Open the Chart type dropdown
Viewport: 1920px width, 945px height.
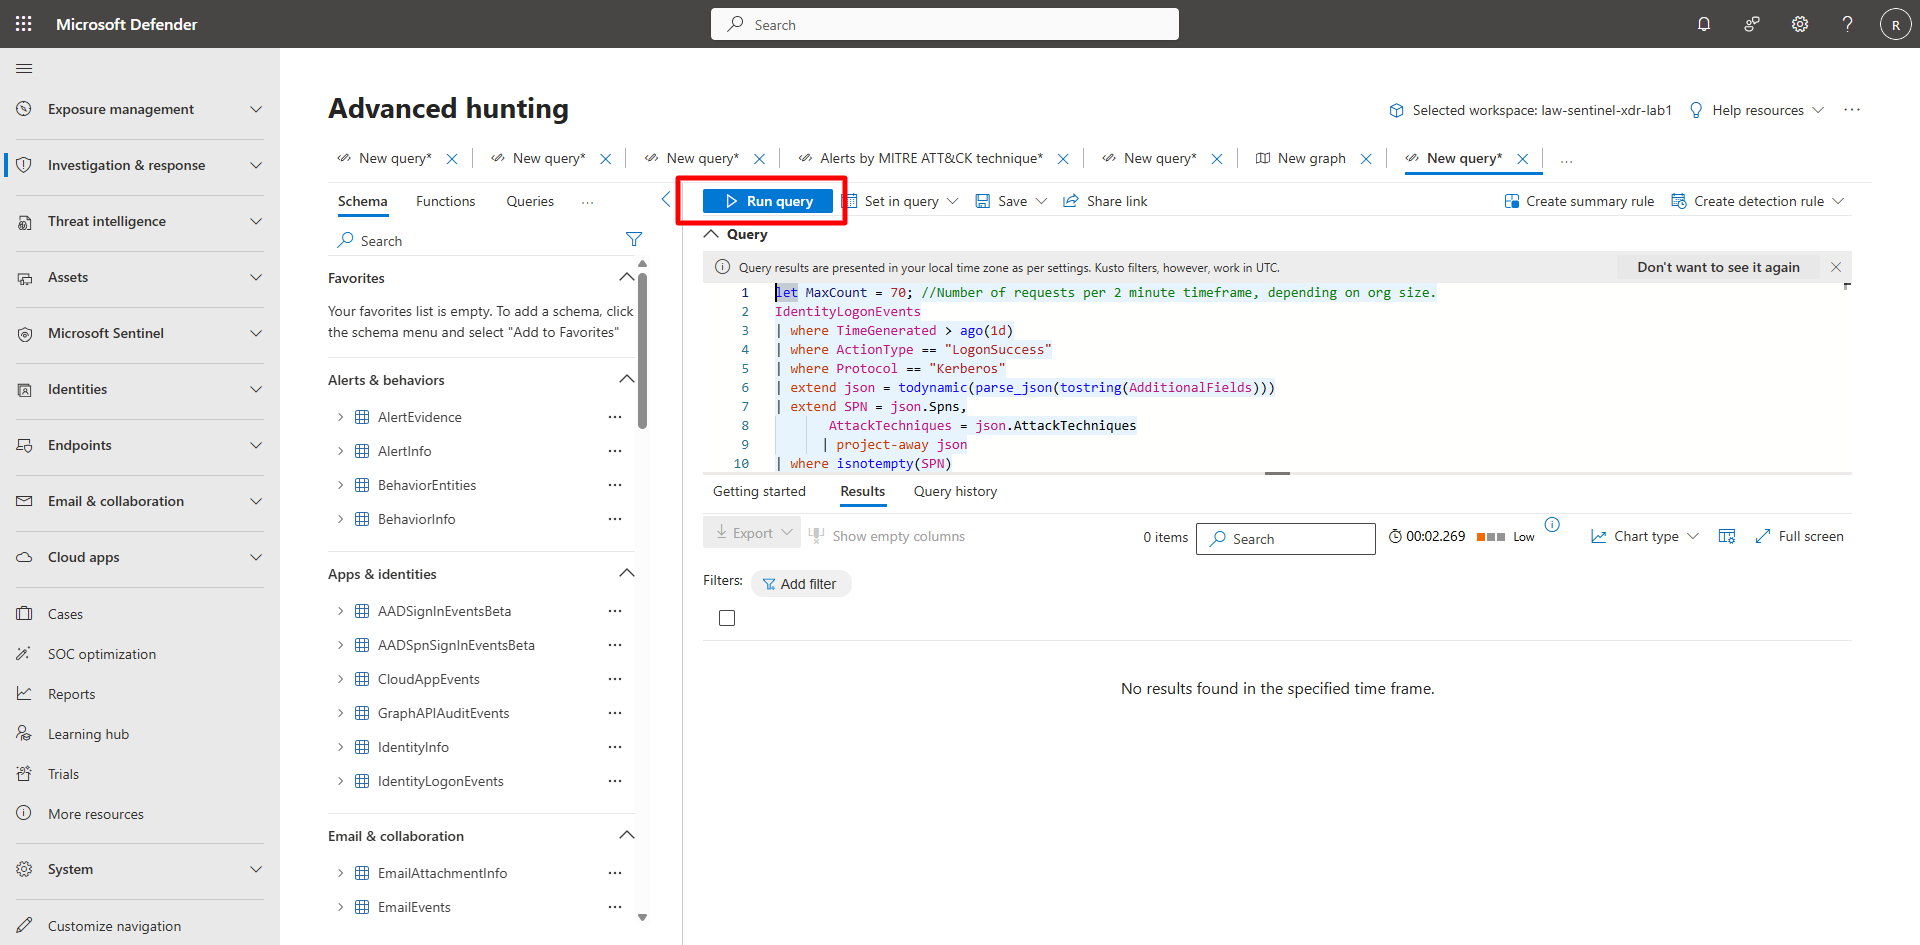[1645, 536]
